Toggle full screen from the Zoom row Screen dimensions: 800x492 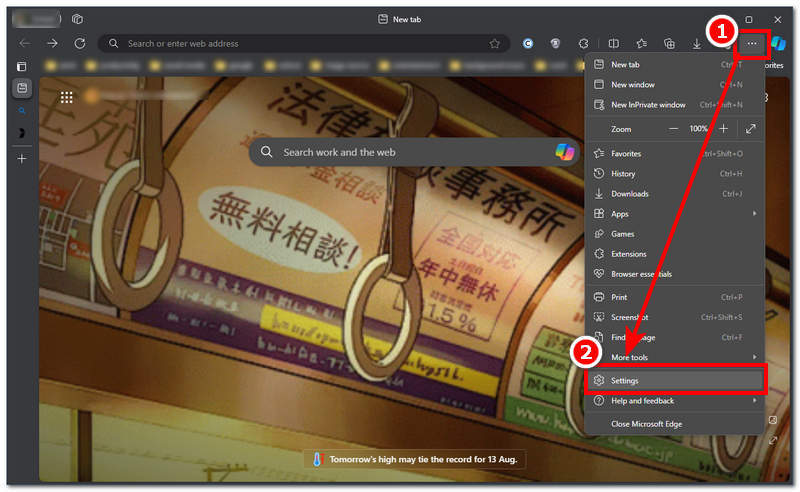pos(751,129)
